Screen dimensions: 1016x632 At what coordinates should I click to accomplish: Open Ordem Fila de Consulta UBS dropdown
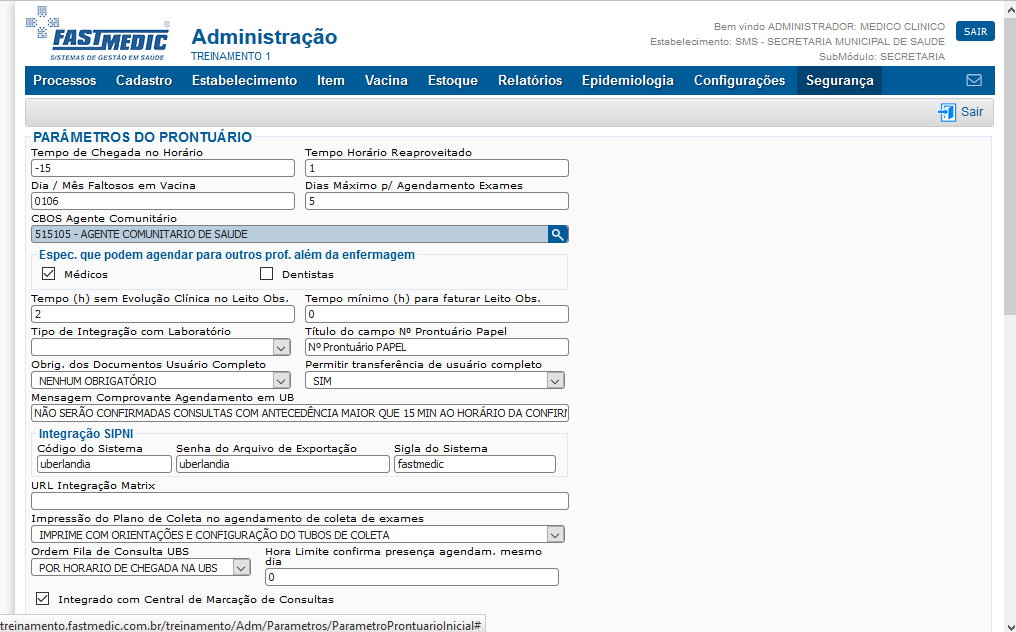[x=241, y=568]
